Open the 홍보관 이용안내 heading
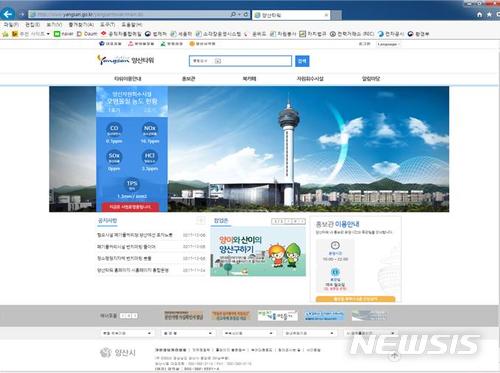500x373 pixels. 338,224
